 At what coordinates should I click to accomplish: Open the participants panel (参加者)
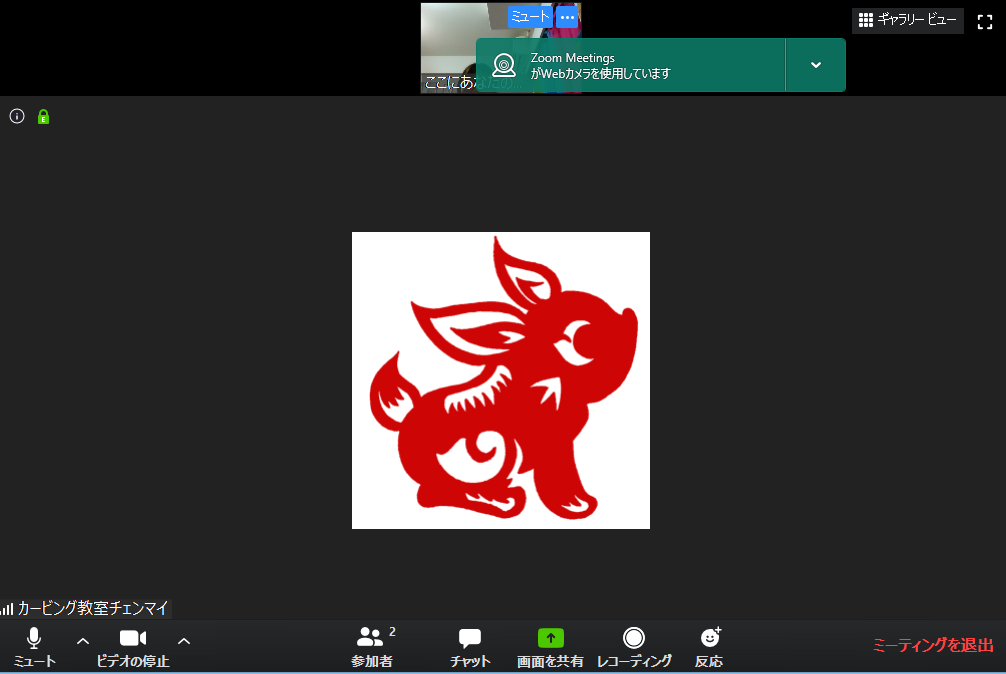373,646
